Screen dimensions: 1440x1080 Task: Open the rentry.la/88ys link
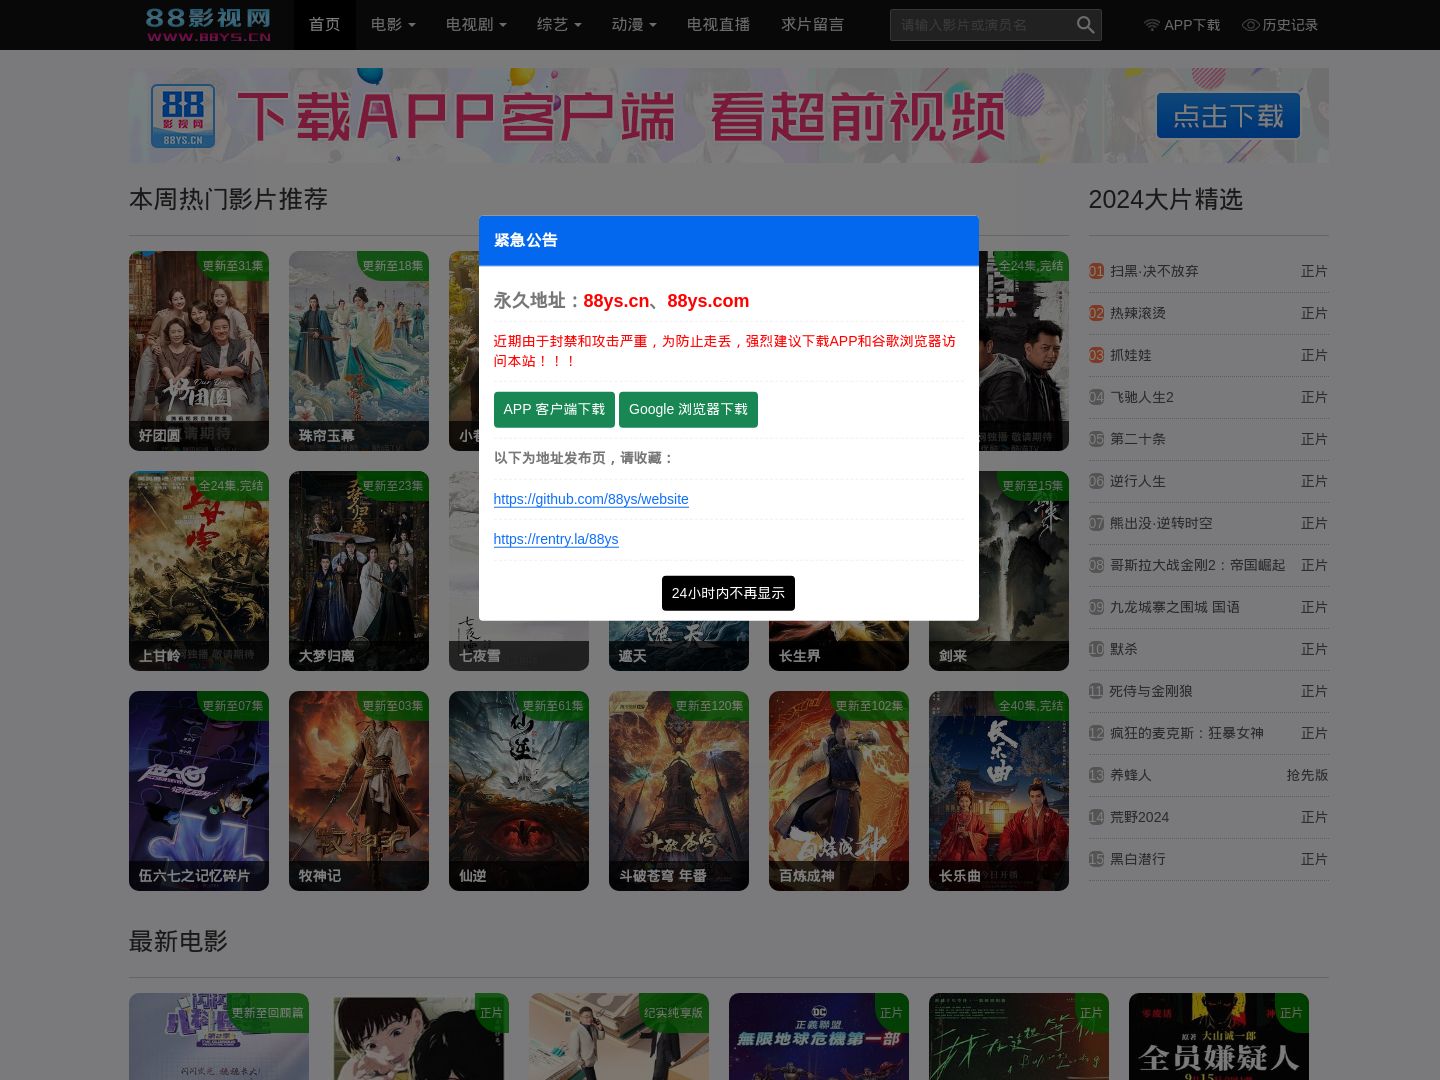(x=556, y=539)
